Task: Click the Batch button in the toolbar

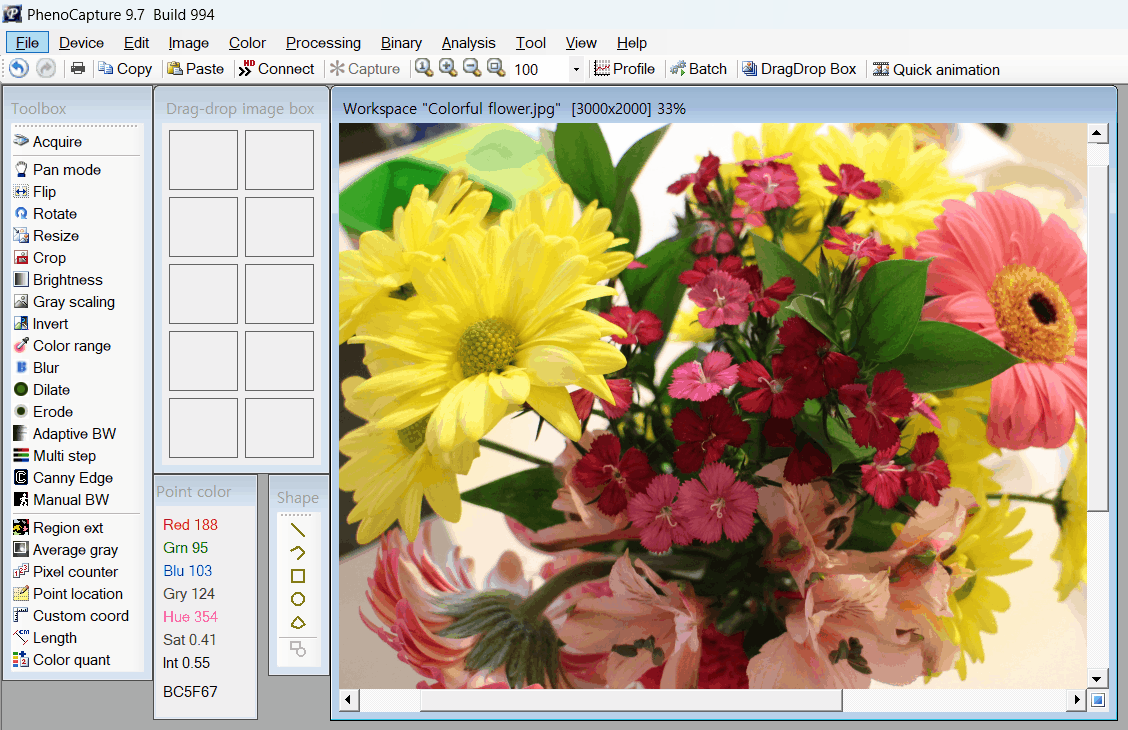Action: click(x=698, y=69)
